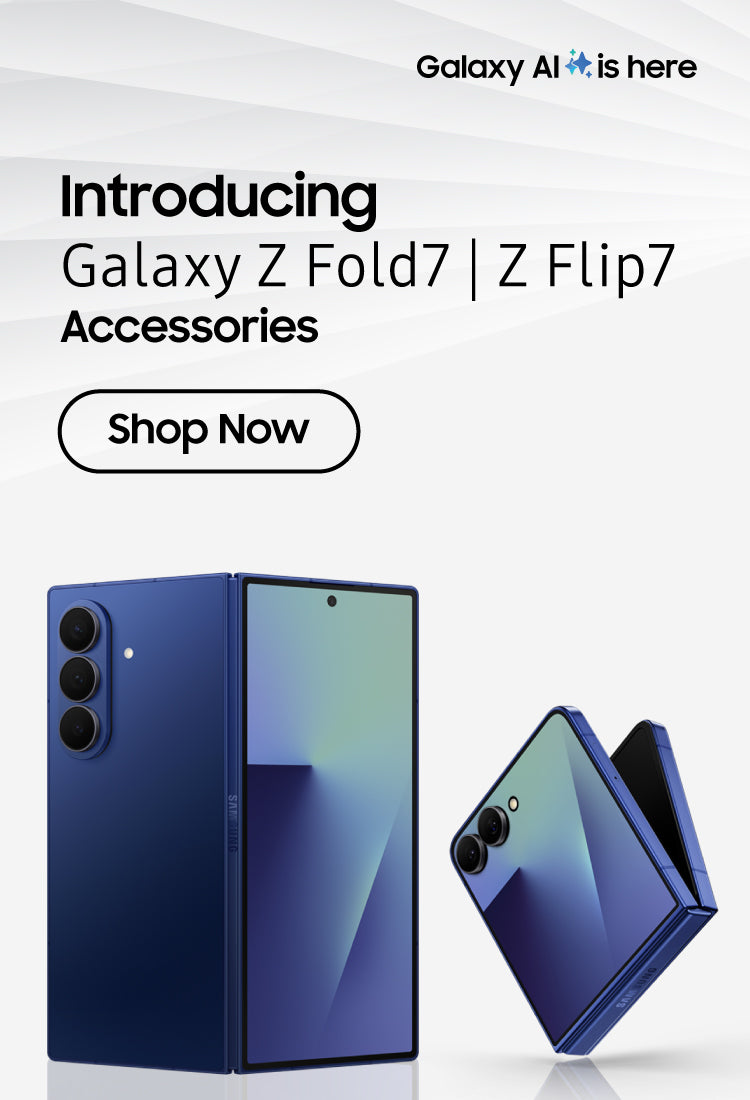The height and width of the screenshot is (1100, 750).
Task: Click the Flip7 upper camera lens
Action: 493,825
